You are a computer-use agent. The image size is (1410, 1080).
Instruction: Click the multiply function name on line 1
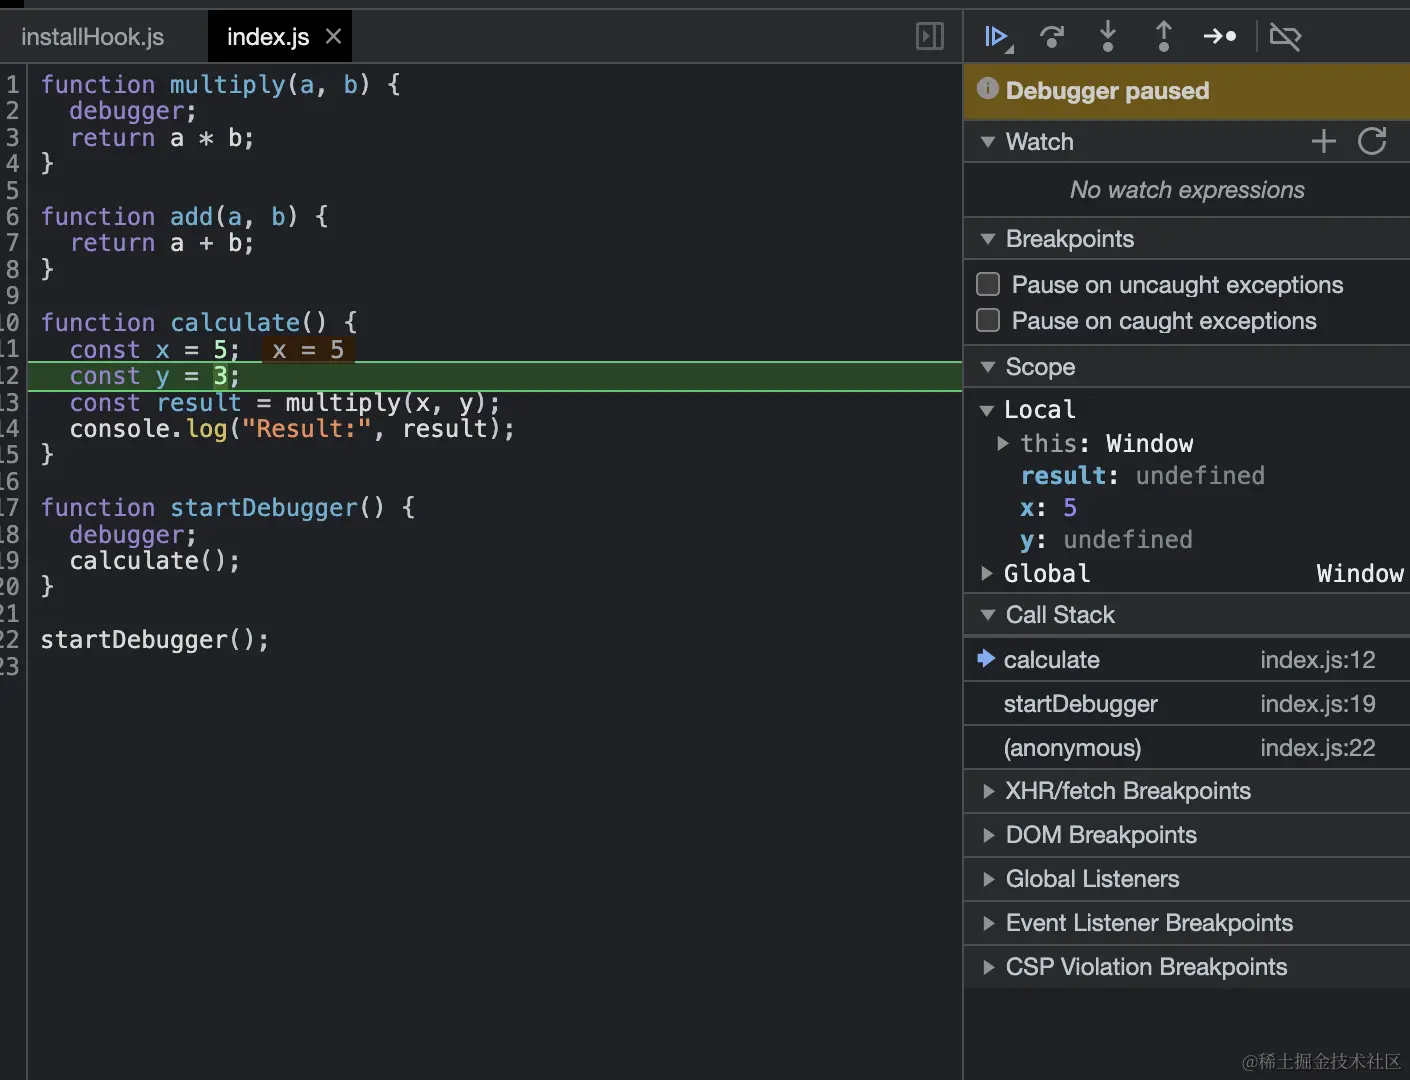click(x=228, y=85)
